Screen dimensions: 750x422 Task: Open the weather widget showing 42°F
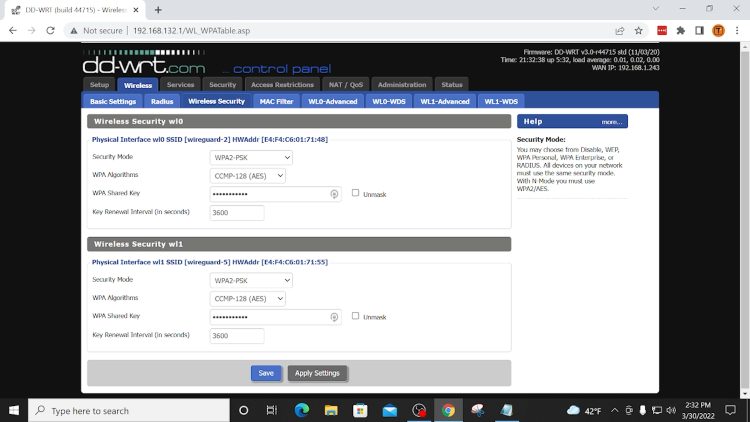coord(584,411)
